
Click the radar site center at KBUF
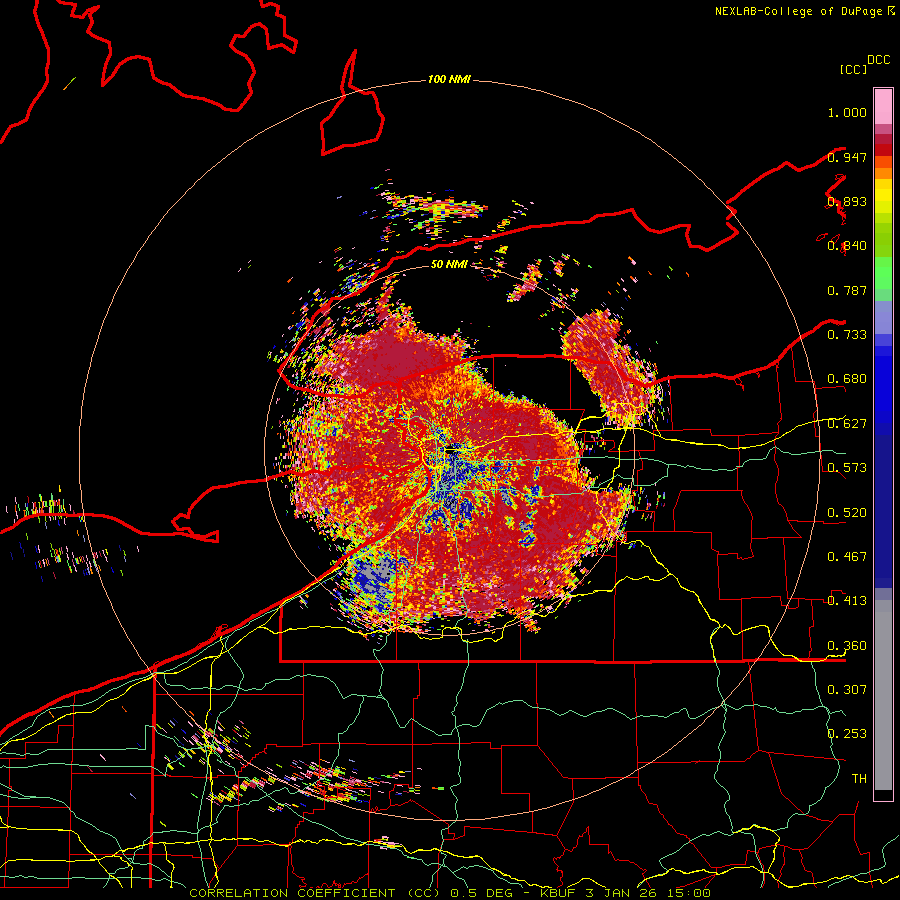click(x=449, y=451)
